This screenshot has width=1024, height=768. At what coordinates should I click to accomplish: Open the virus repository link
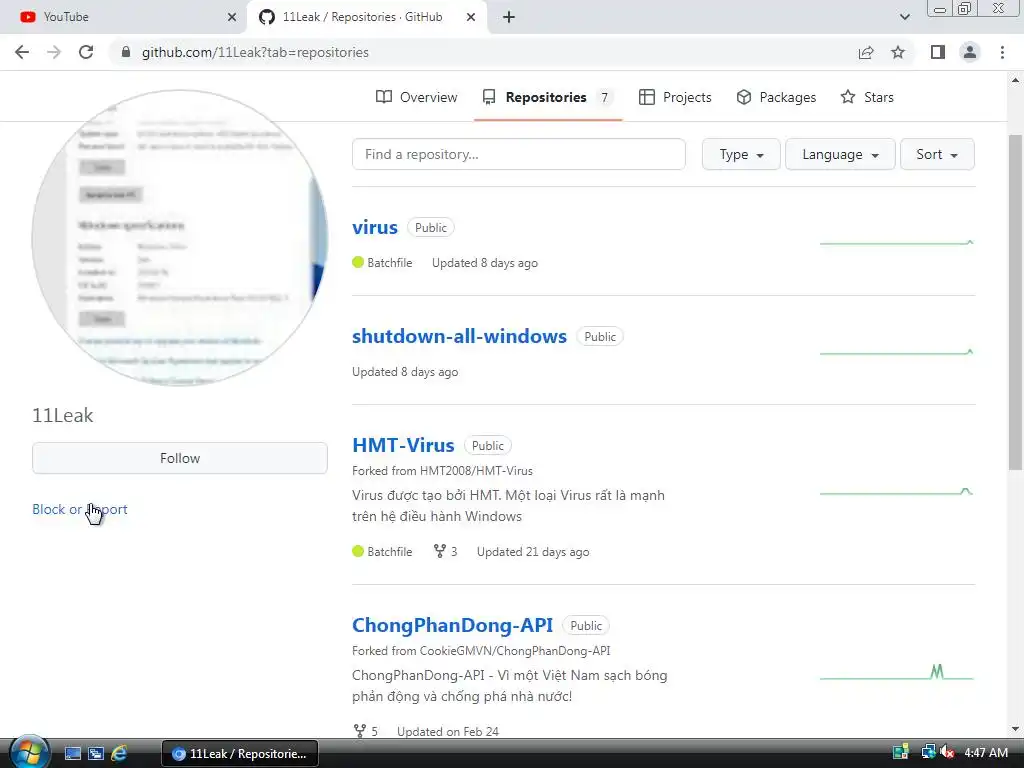[x=375, y=227]
